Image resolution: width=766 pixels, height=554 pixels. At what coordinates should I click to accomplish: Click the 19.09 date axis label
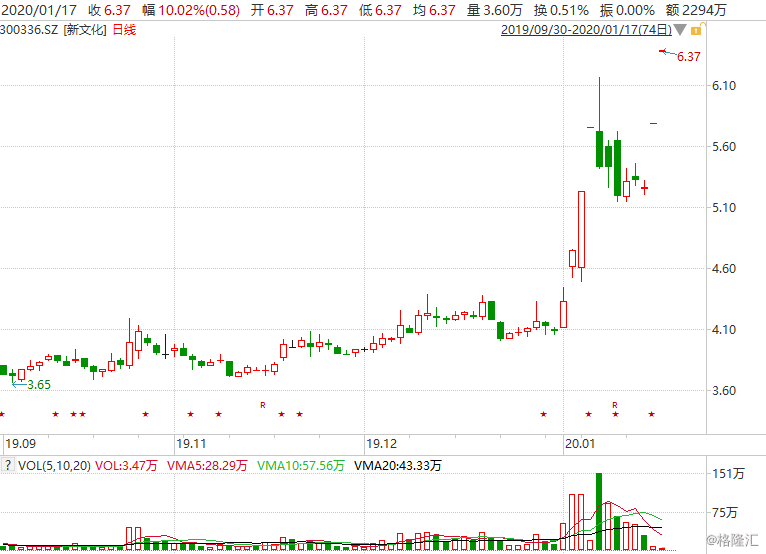[21, 444]
